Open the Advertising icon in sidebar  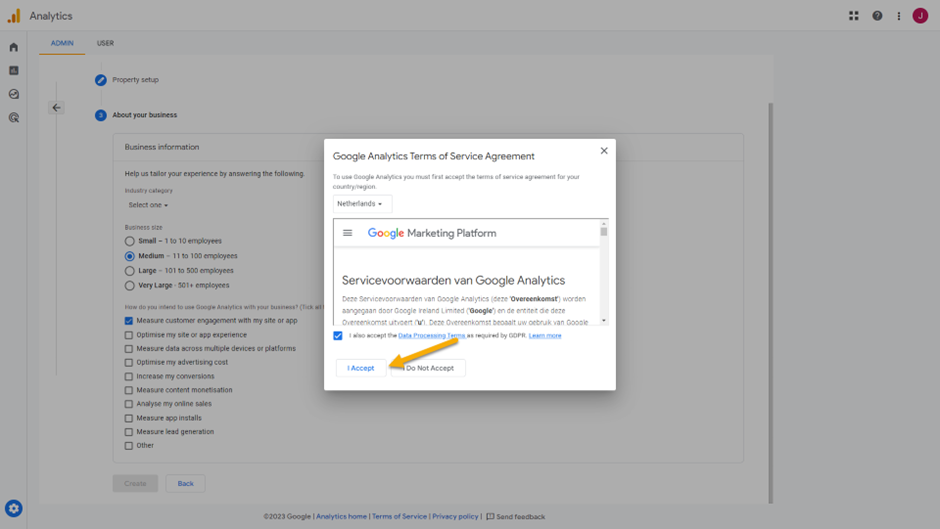pyautogui.click(x=13, y=118)
